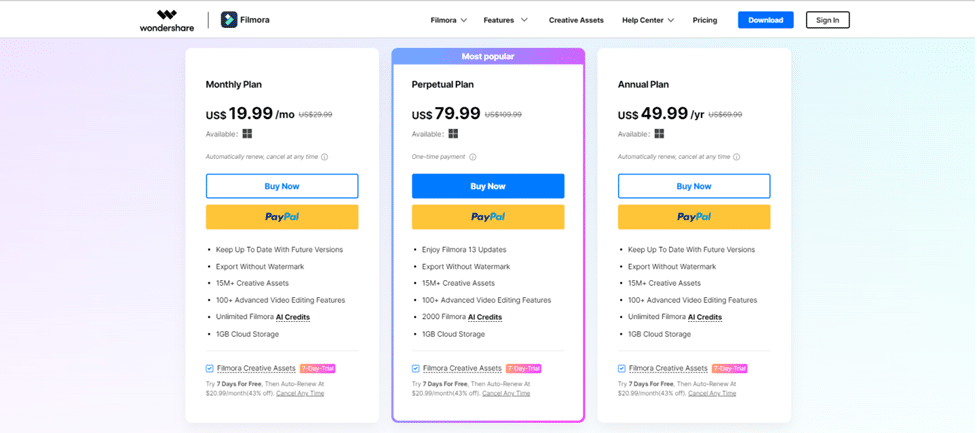Screen dimensions: 977x433
Task: Click info icon beside Monthly auto-renew note
Action: [x=325, y=157]
